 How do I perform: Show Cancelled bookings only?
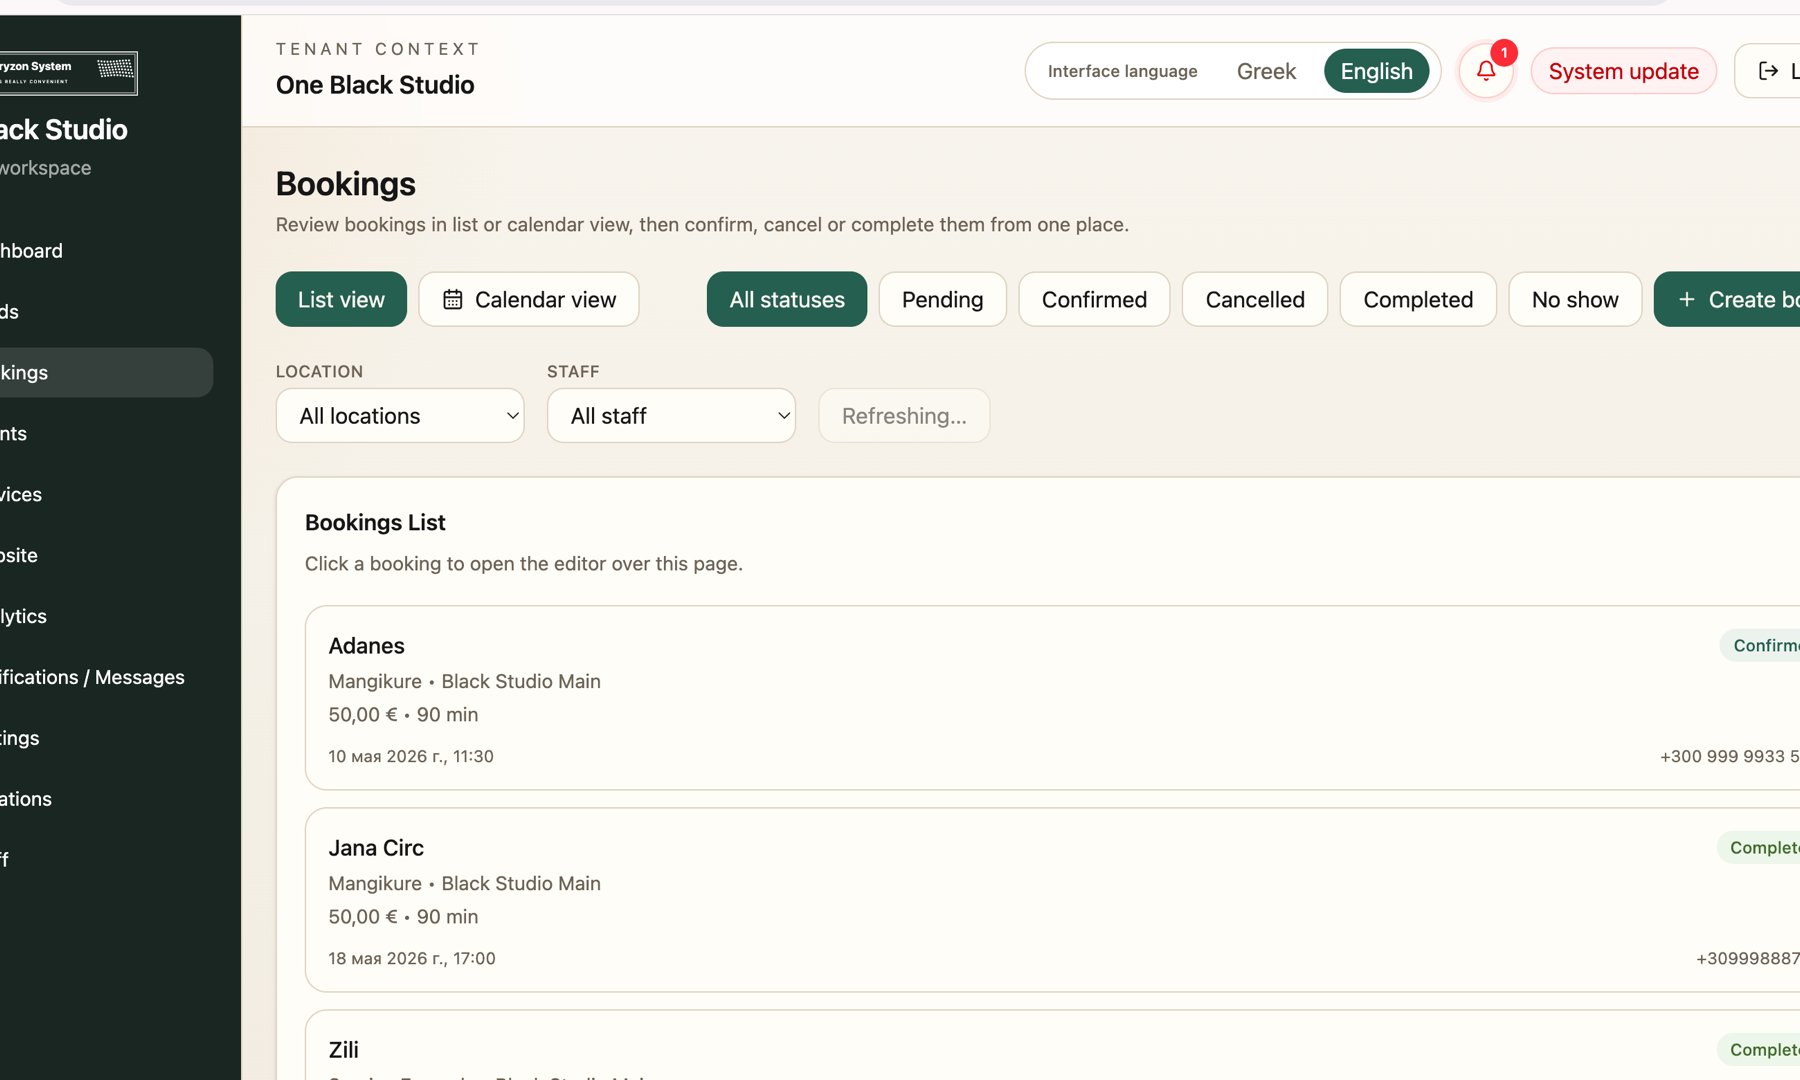tap(1255, 299)
